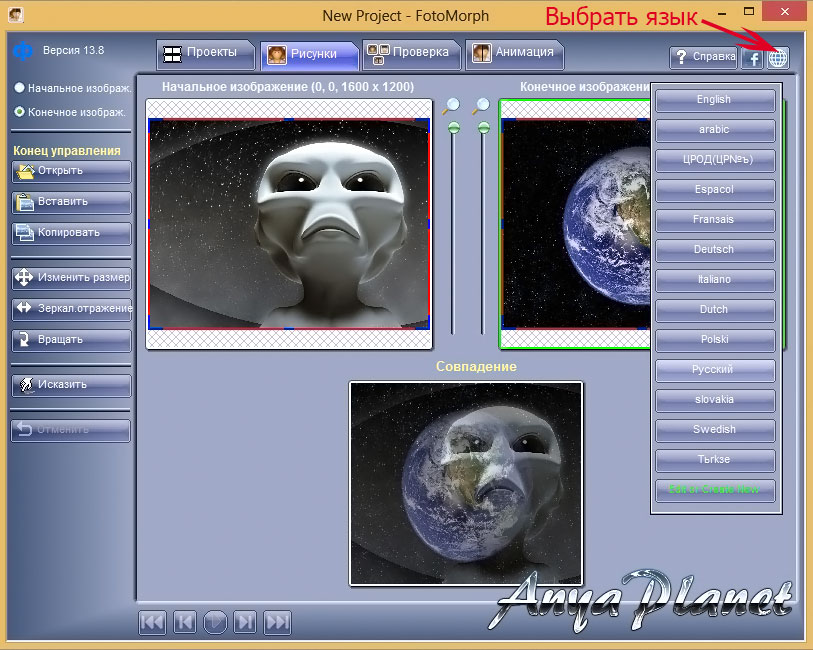Jump to first frame with rewind button
Image resolution: width=813 pixels, height=650 pixels.
152,622
